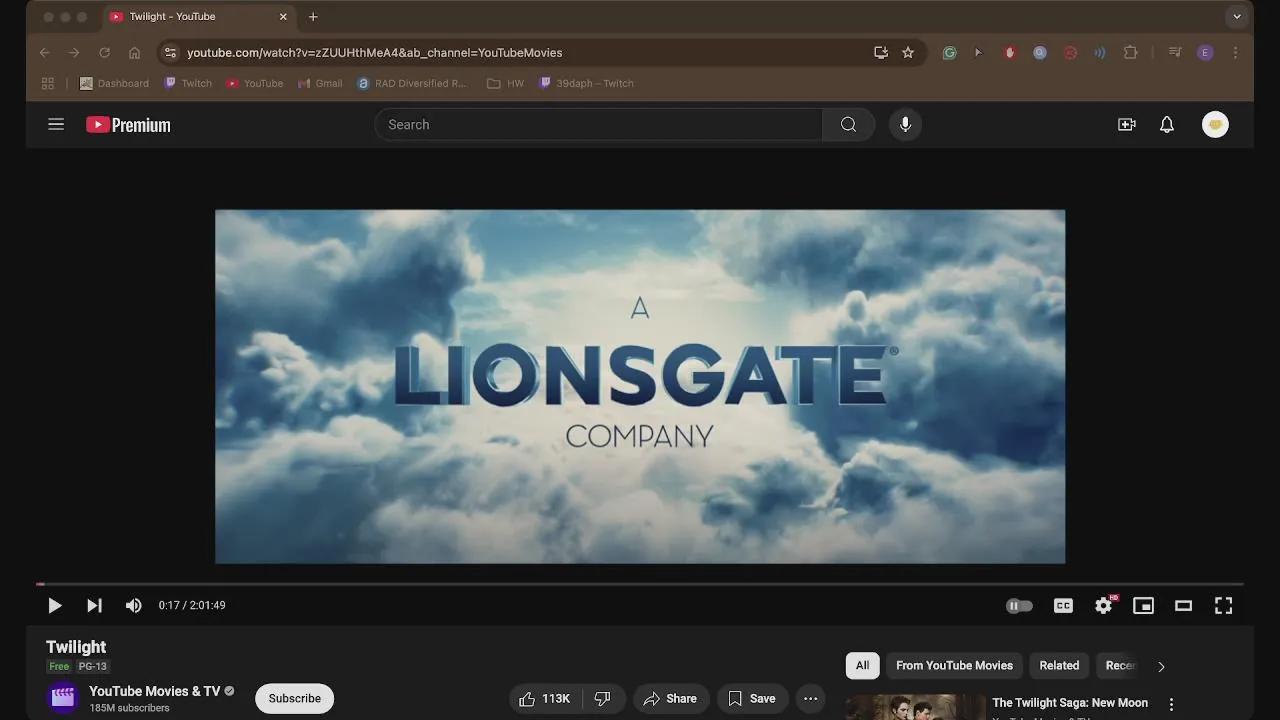This screenshot has height=720, width=1280.
Task: Open the apps grid in bookmarks bar
Action: coord(48,83)
